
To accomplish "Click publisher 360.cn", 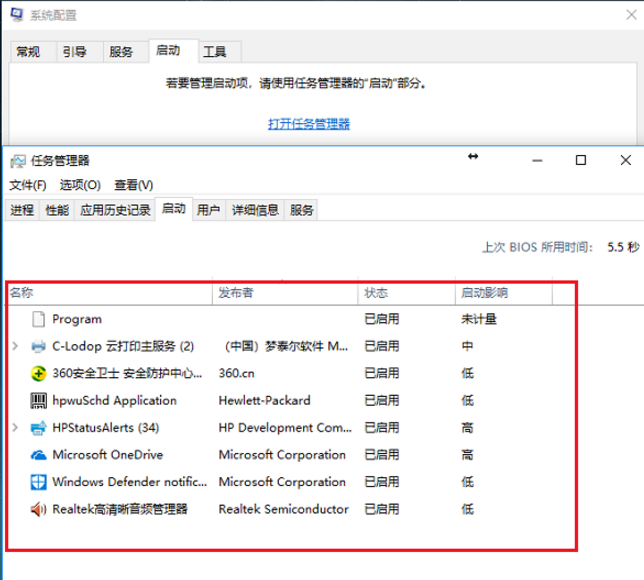I will [x=236, y=373].
